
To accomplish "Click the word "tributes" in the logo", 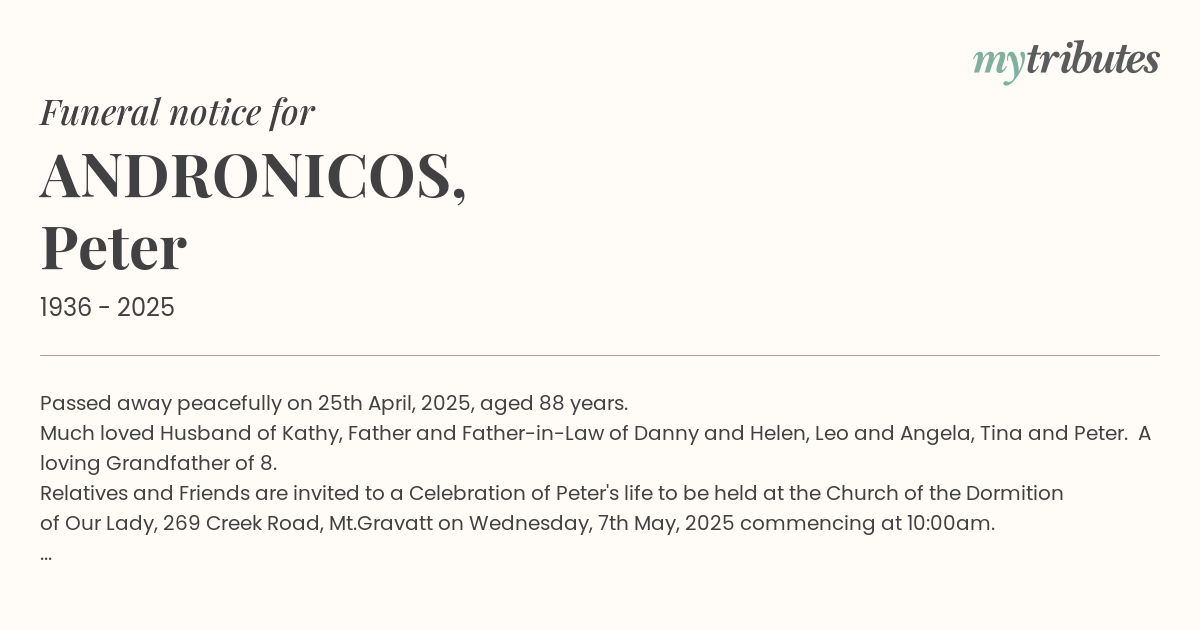I will (x=1093, y=58).
